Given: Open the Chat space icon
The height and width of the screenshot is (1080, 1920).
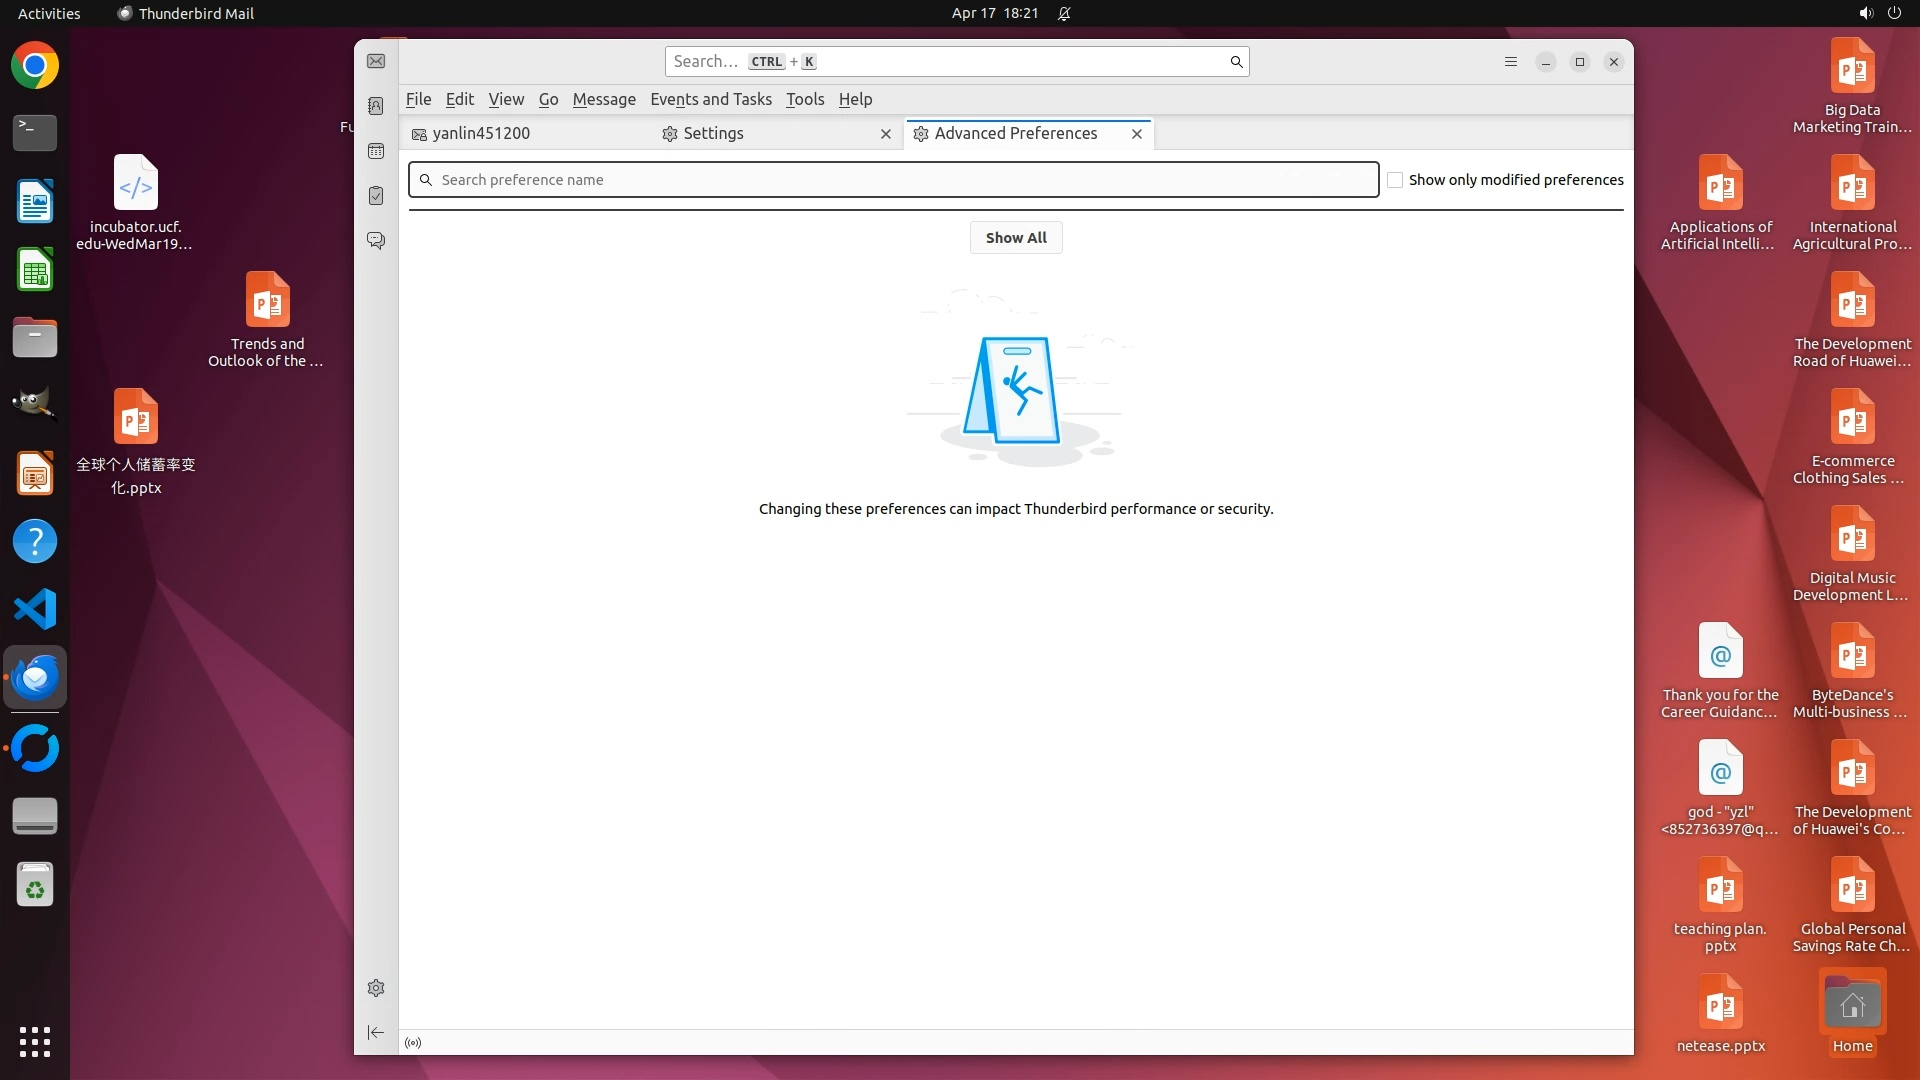Looking at the screenshot, I should click(x=376, y=241).
